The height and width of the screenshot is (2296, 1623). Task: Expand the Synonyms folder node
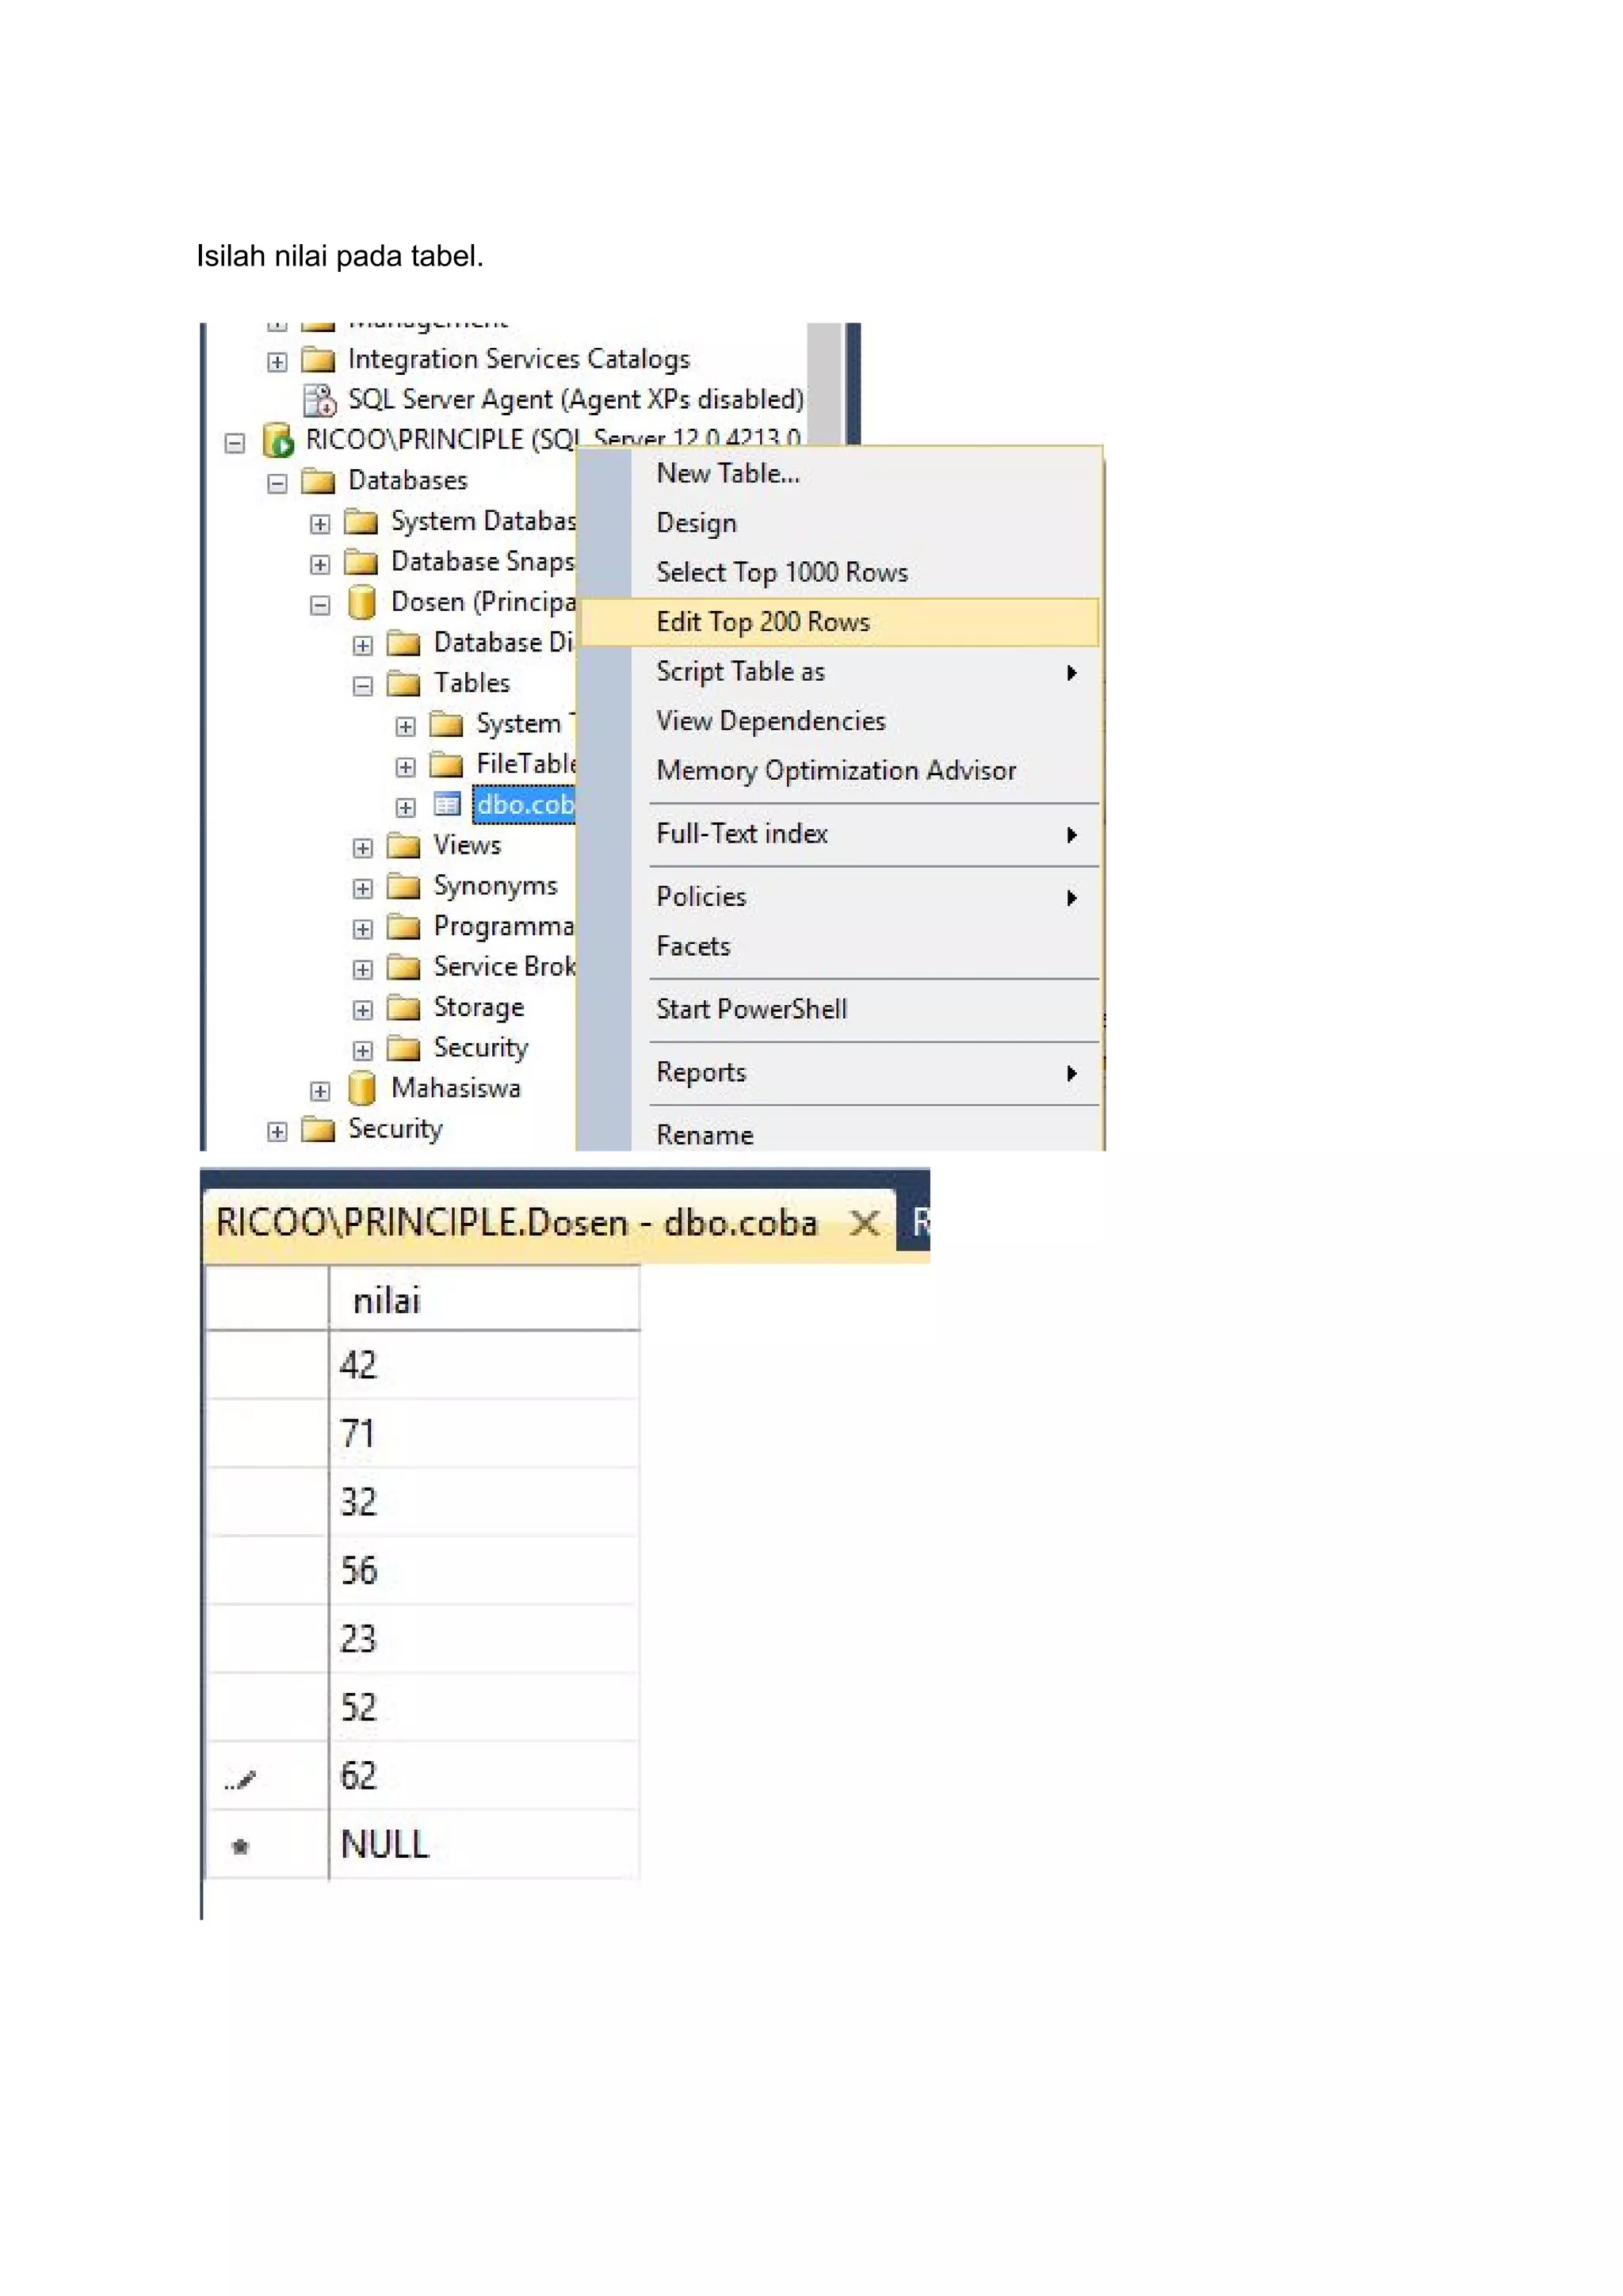point(362,889)
